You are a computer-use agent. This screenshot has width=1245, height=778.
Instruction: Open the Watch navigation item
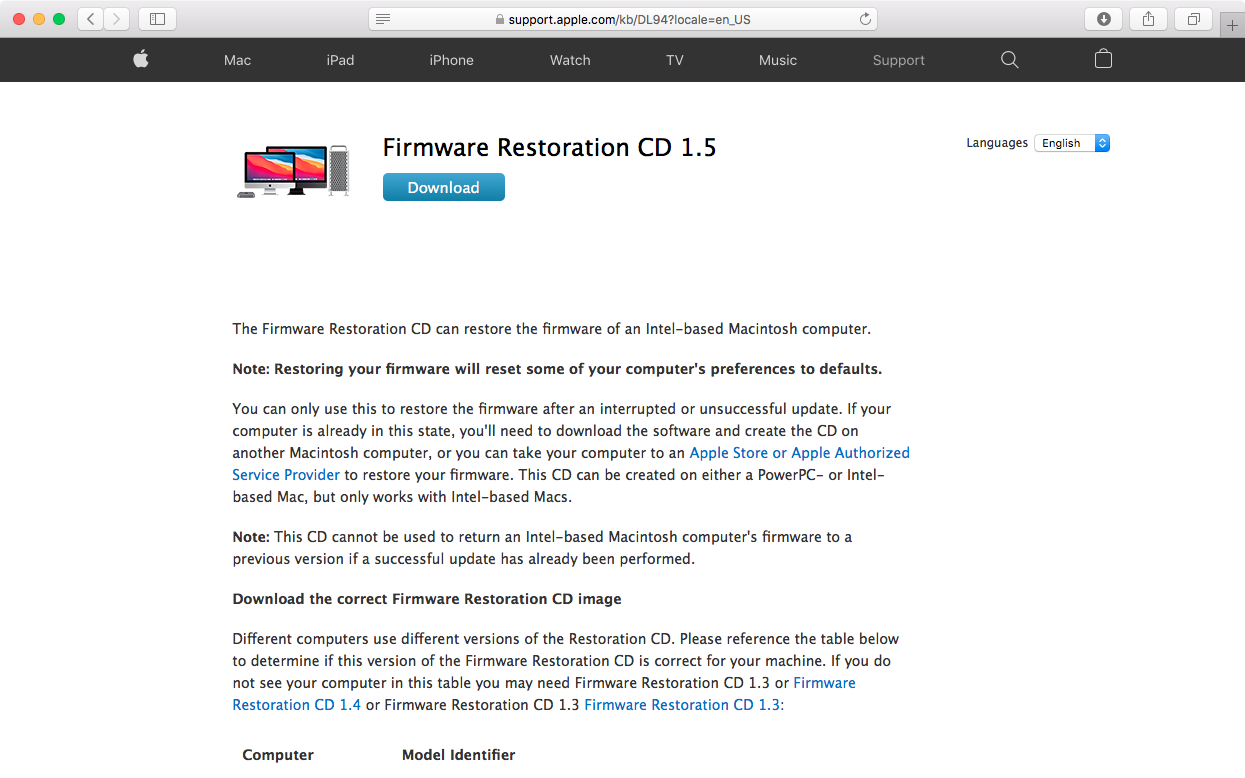click(x=570, y=60)
